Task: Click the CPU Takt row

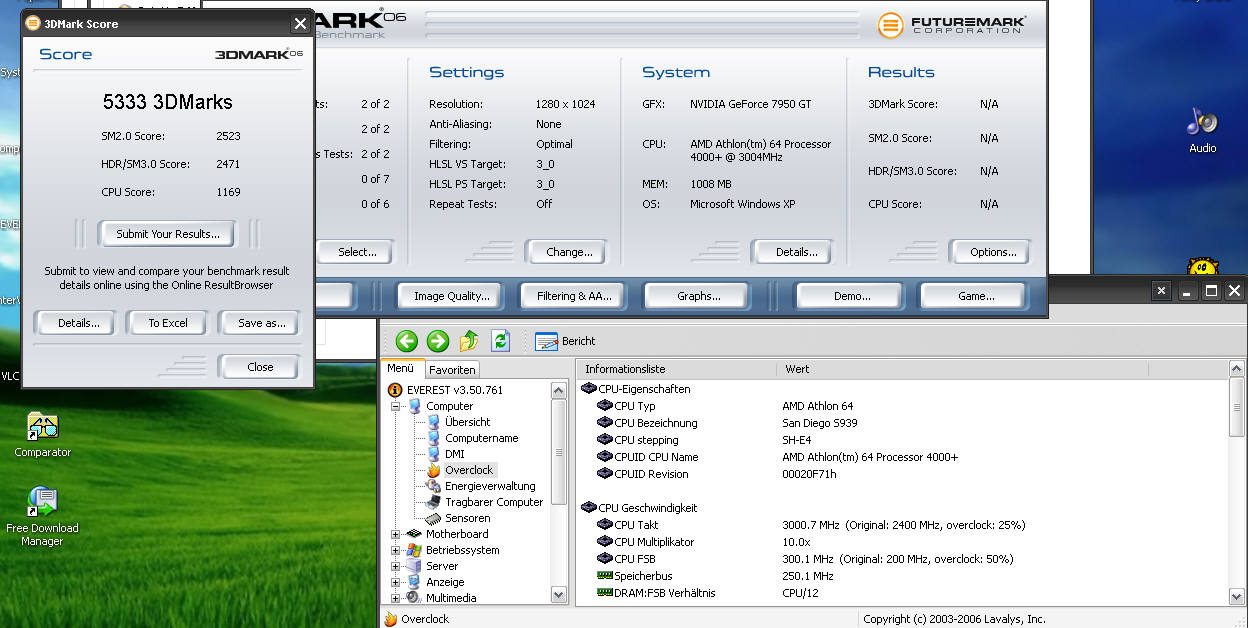Action: pyautogui.click(x=902, y=525)
